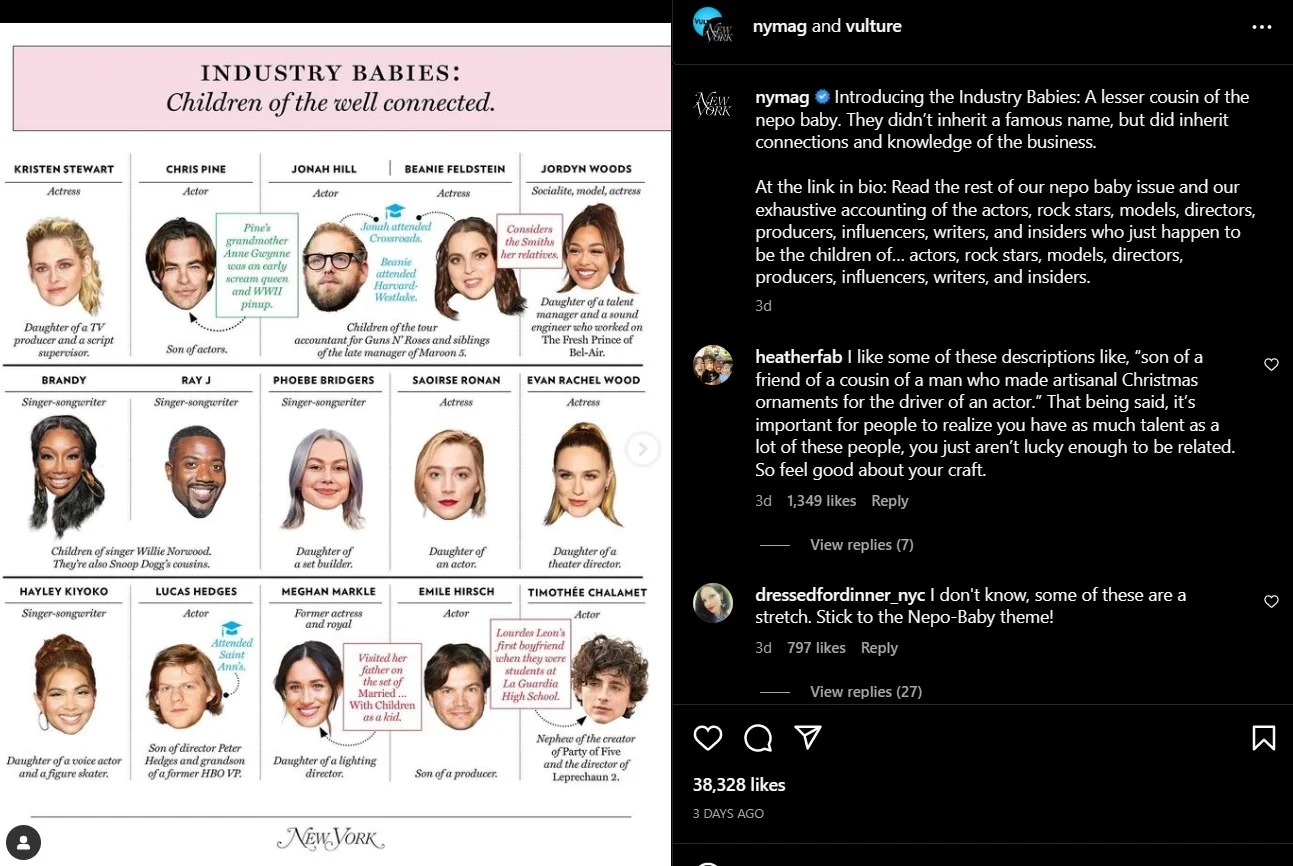Heart dressedfordinner_nyc's comment

(1271, 601)
